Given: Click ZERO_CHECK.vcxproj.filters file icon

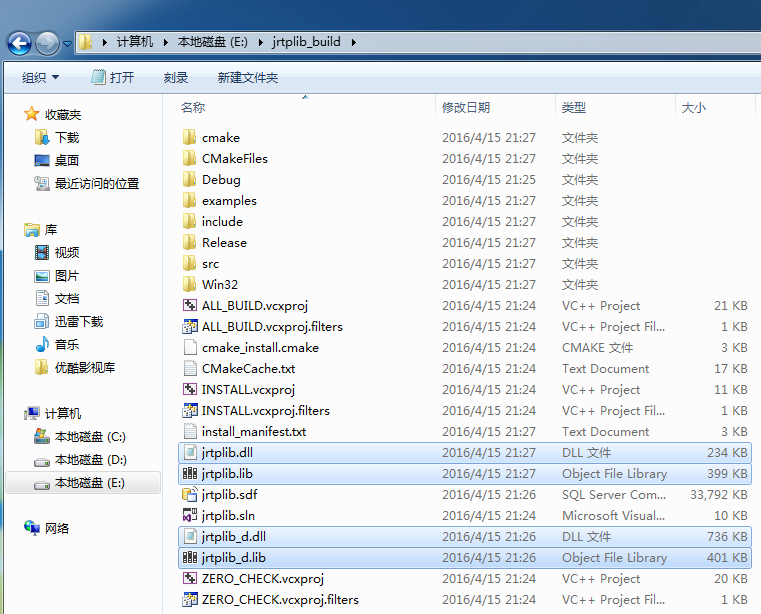Looking at the screenshot, I should coord(189,600).
